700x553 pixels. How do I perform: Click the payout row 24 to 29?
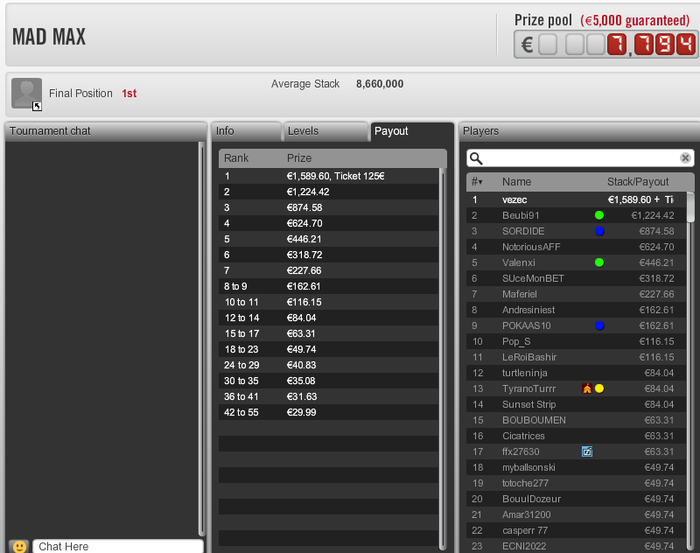click(329, 365)
